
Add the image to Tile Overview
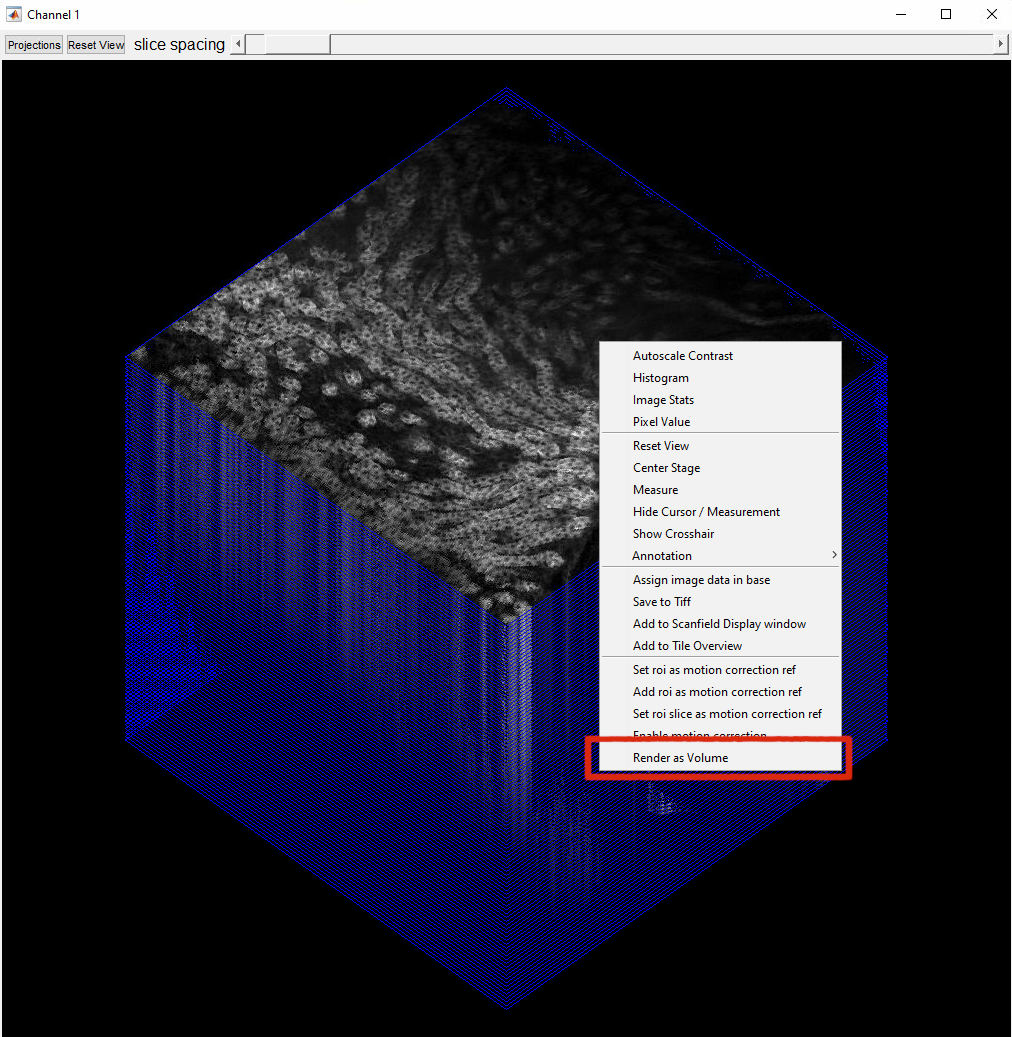click(688, 645)
